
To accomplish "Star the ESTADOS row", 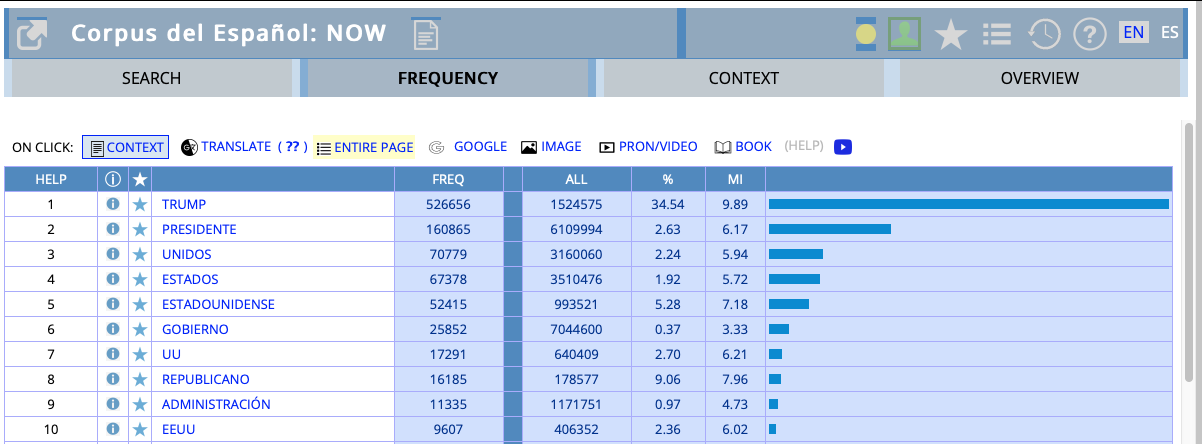I will [140, 279].
